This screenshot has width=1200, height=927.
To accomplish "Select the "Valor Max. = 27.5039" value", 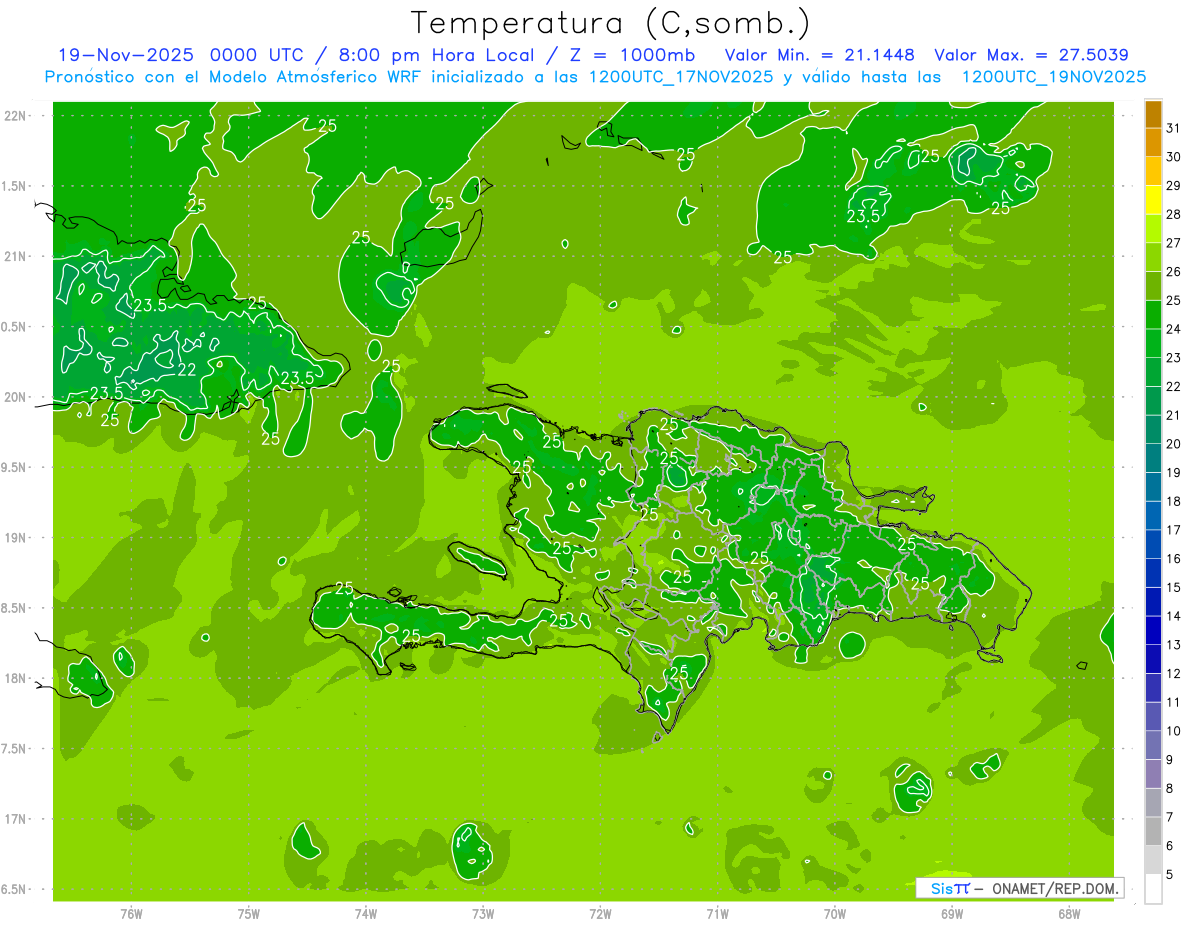I will coord(1031,55).
